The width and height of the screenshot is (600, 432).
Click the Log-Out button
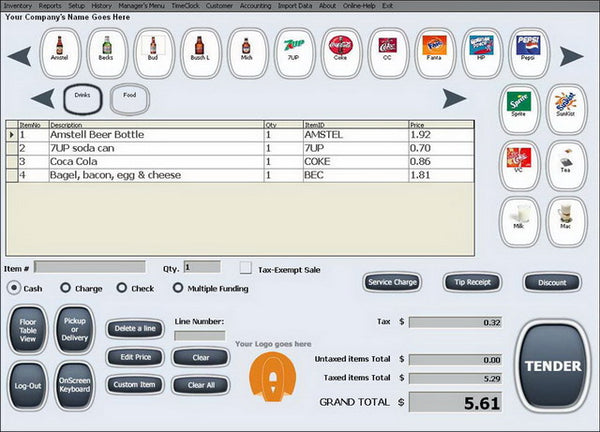[x=28, y=386]
